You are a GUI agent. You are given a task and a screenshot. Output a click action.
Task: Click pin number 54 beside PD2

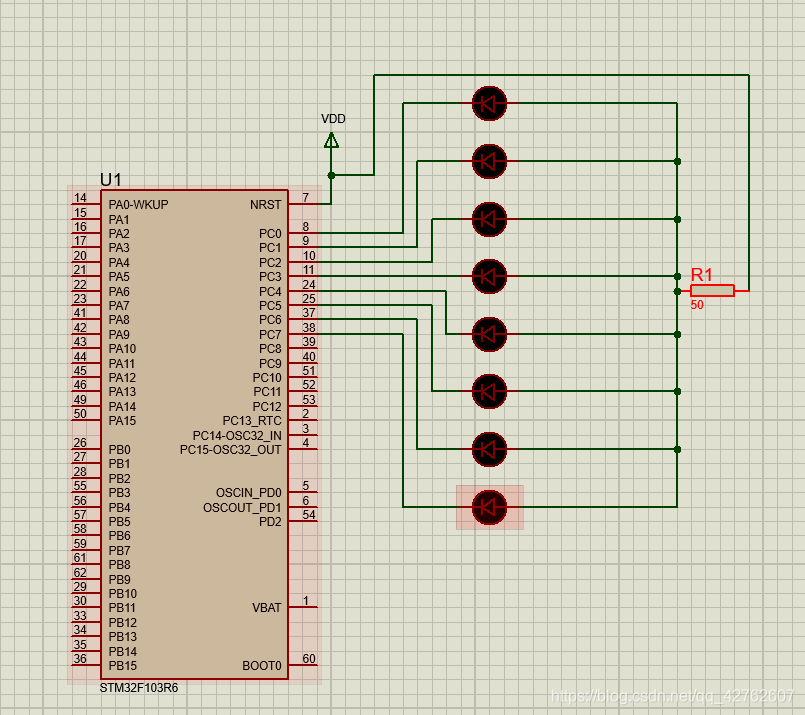coord(309,514)
